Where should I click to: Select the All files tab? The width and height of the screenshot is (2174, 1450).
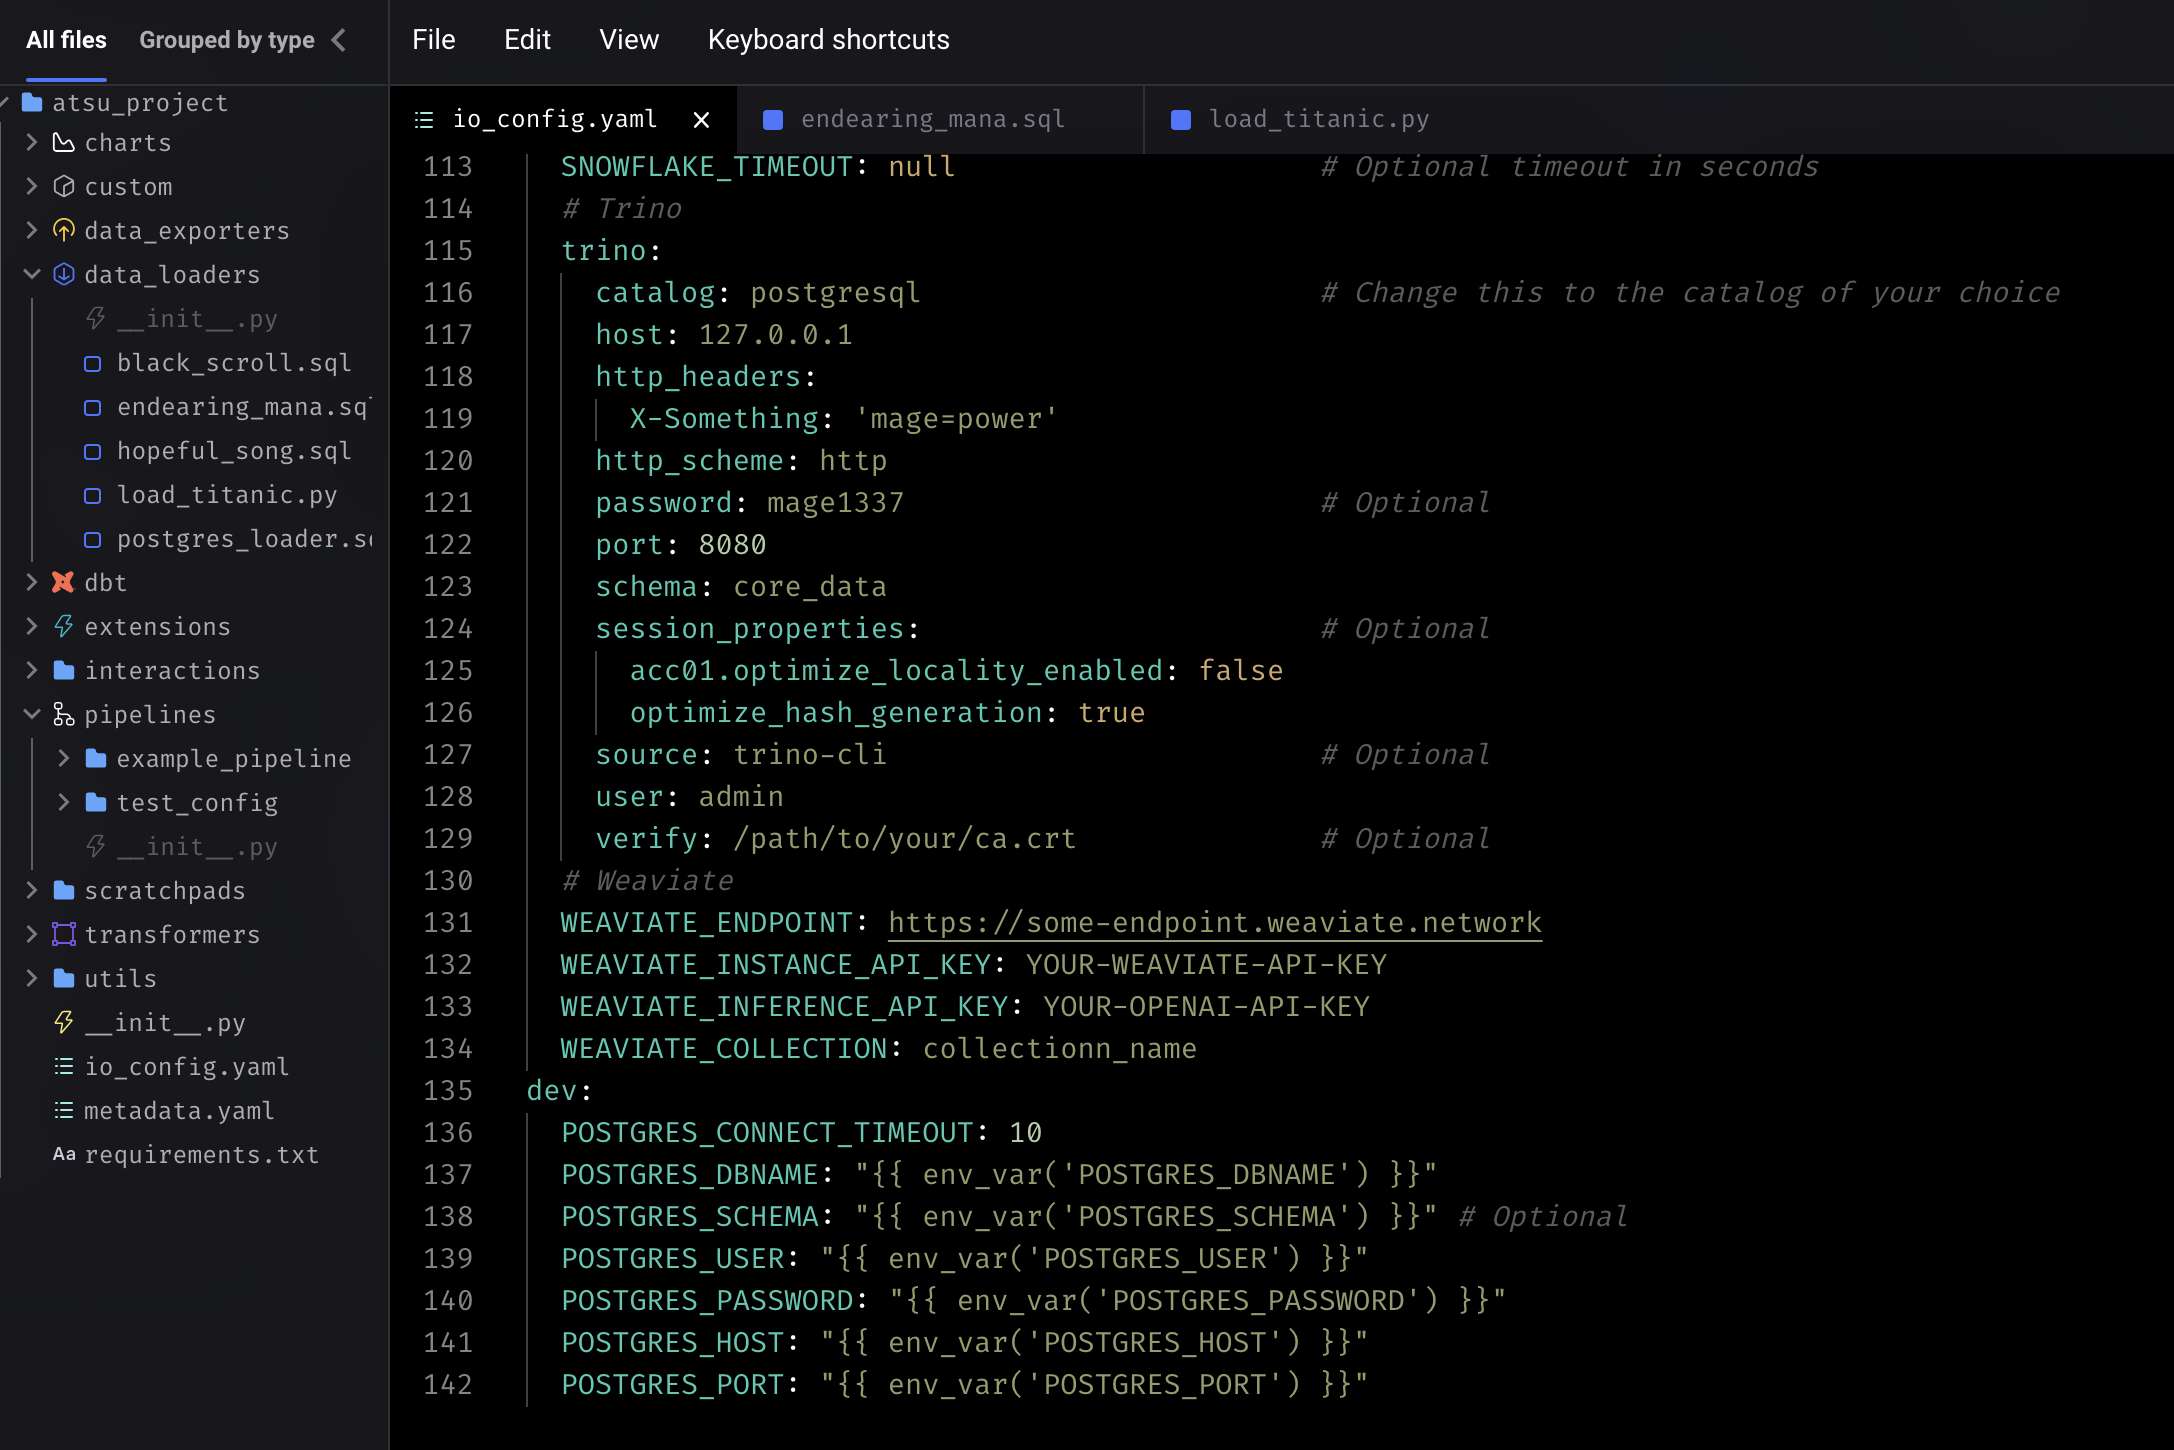66,40
